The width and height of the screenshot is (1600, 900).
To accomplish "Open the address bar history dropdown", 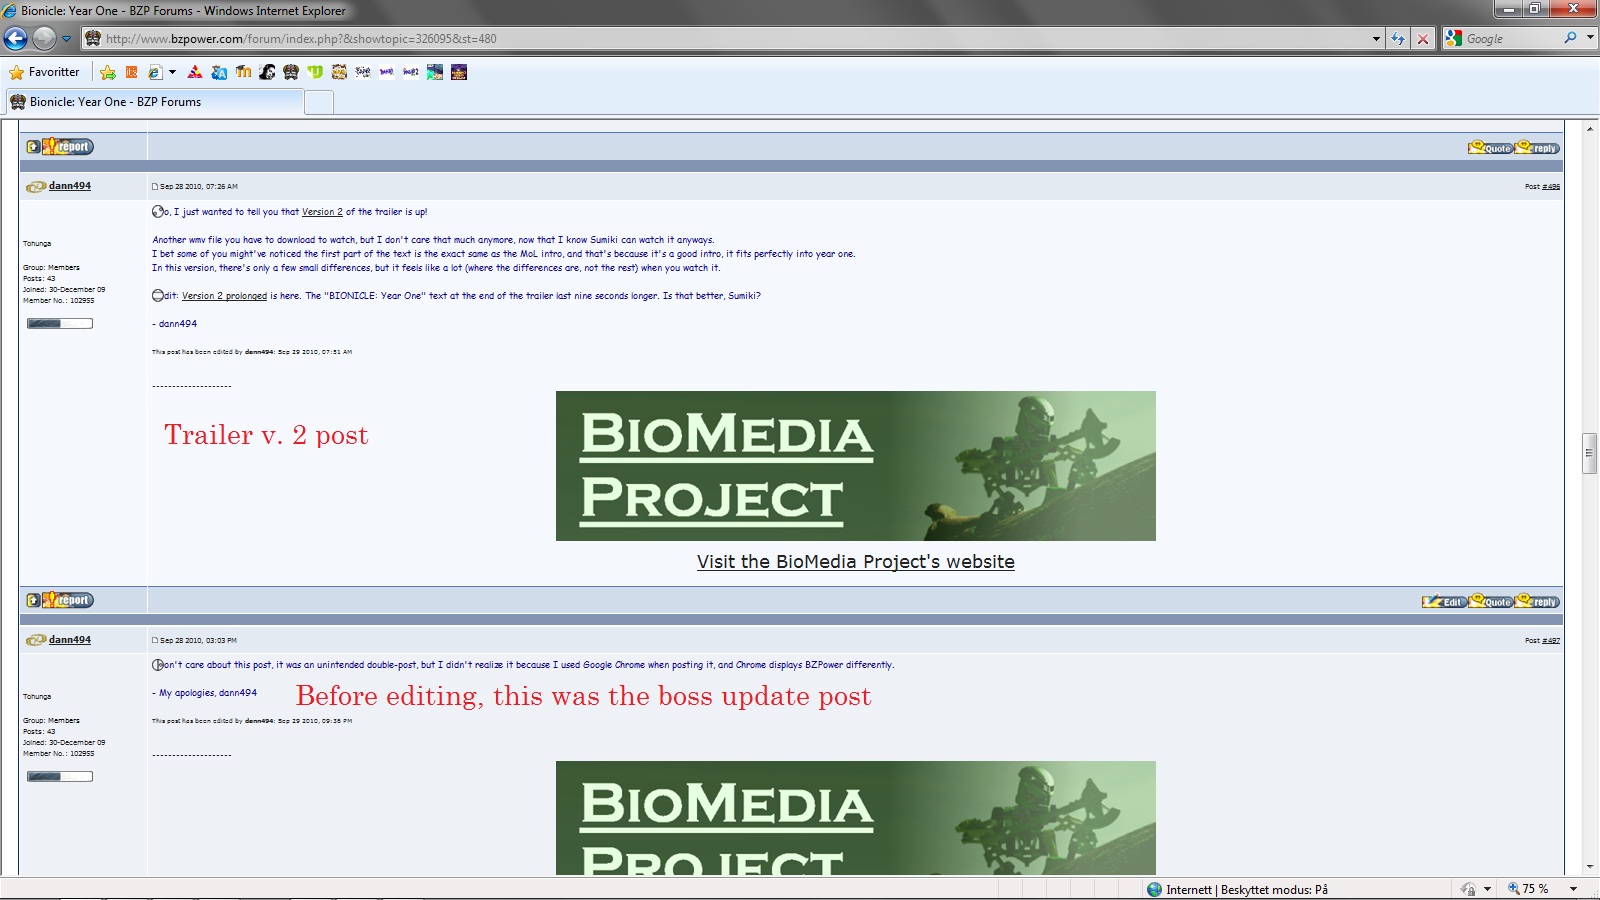I will click(1375, 39).
